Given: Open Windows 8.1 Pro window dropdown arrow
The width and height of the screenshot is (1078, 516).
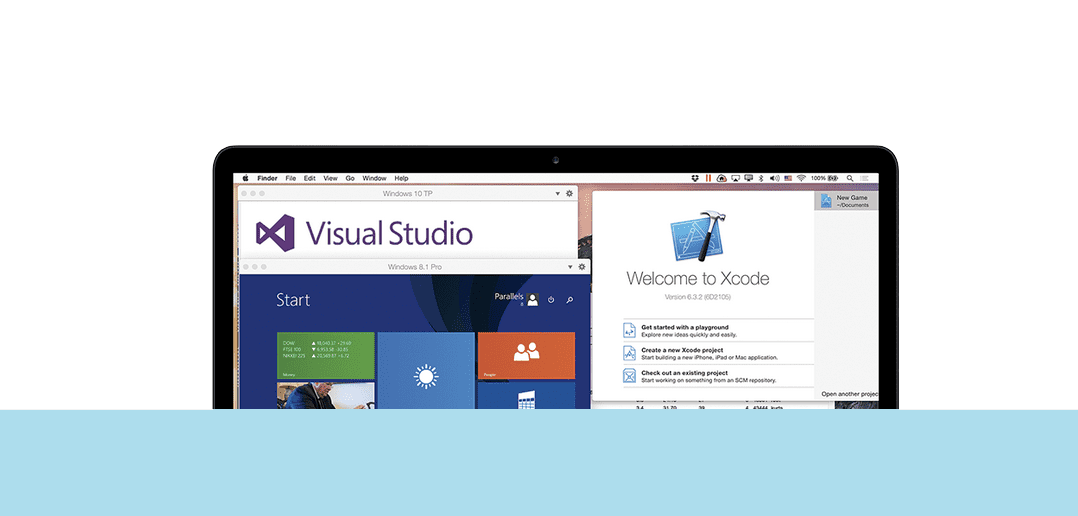Looking at the screenshot, I should point(570,267).
